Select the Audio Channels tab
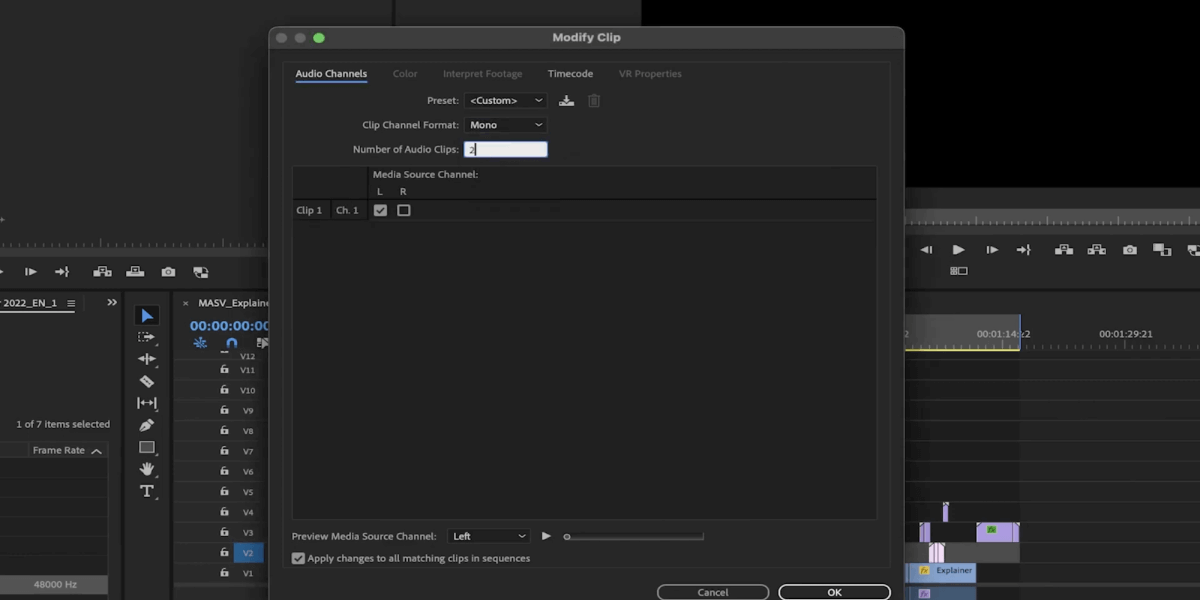Screen dimensions: 1200x600 [x=331, y=74]
